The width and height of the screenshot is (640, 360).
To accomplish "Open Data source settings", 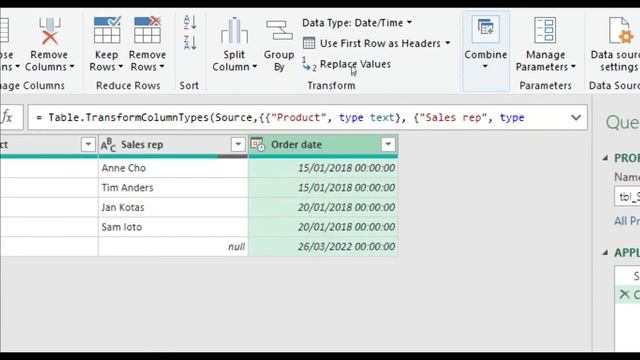I will click(x=616, y=44).
